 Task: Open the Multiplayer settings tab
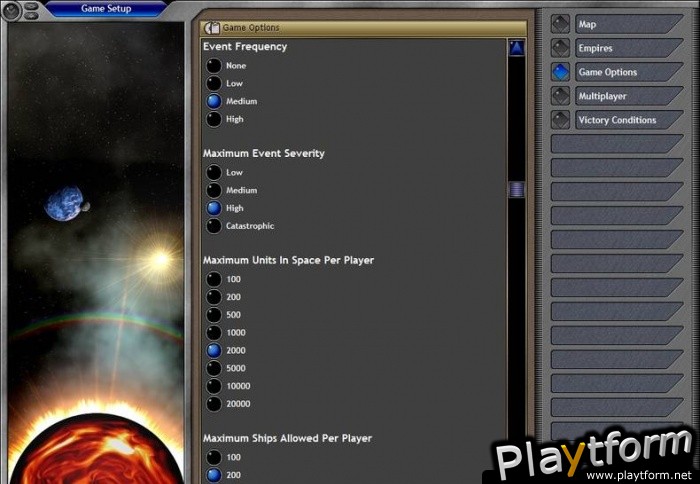point(629,96)
